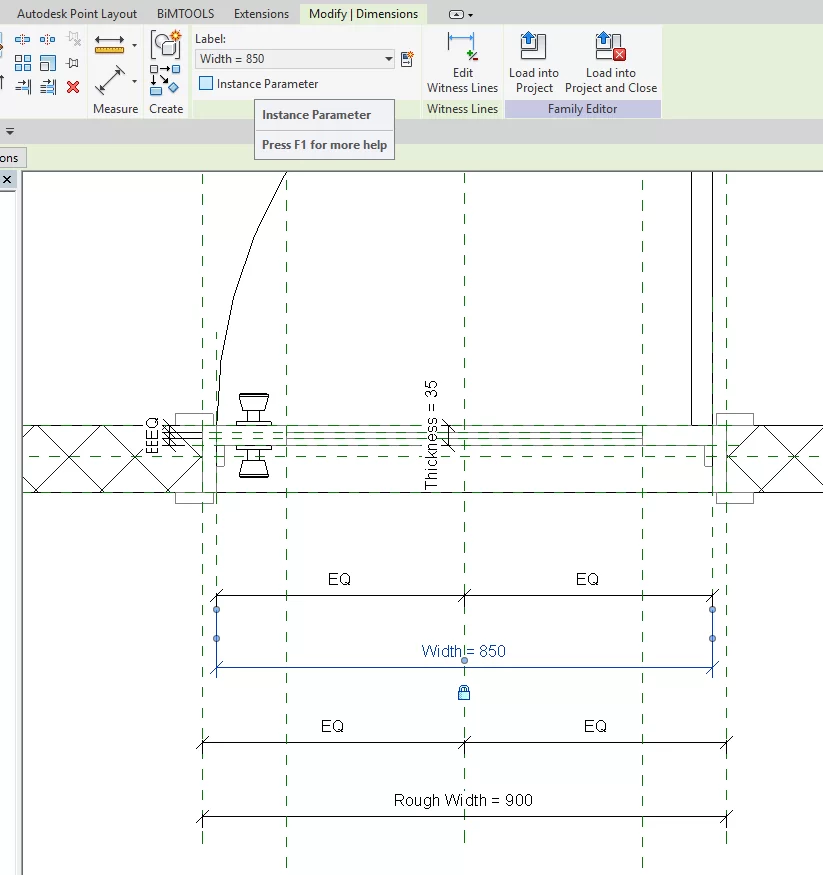Toggle the EQ constraint above Width dimension

(339, 580)
